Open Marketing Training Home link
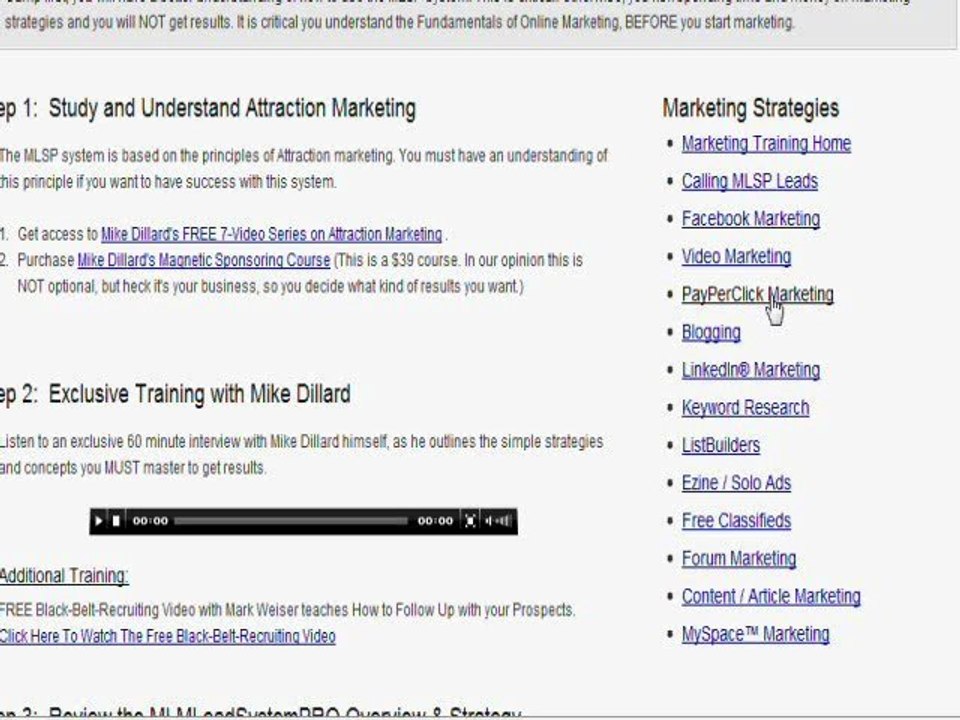The width and height of the screenshot is (960, 720). (766, 144)
